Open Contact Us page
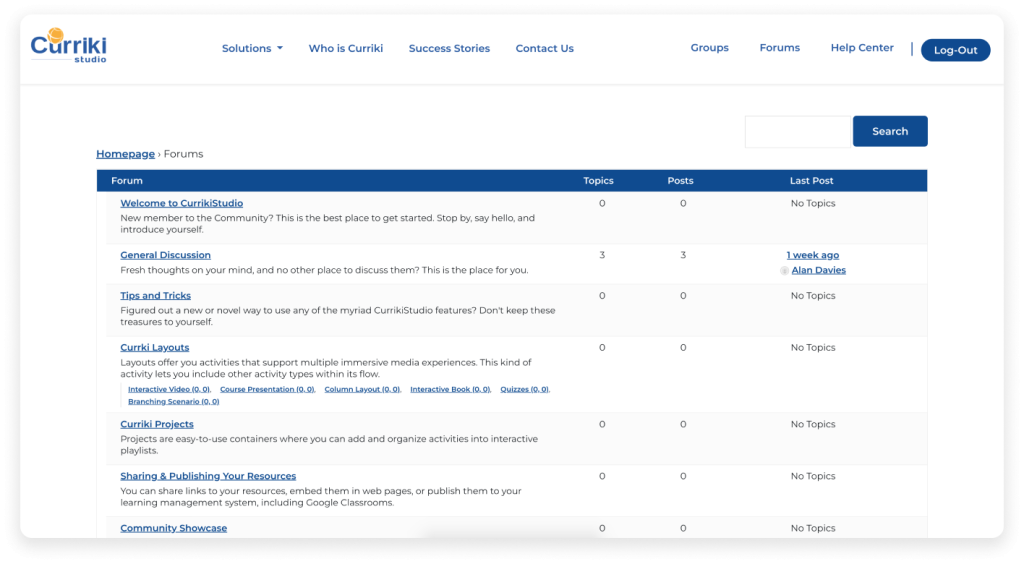1024x564 pixels. (x=545, y=48)
